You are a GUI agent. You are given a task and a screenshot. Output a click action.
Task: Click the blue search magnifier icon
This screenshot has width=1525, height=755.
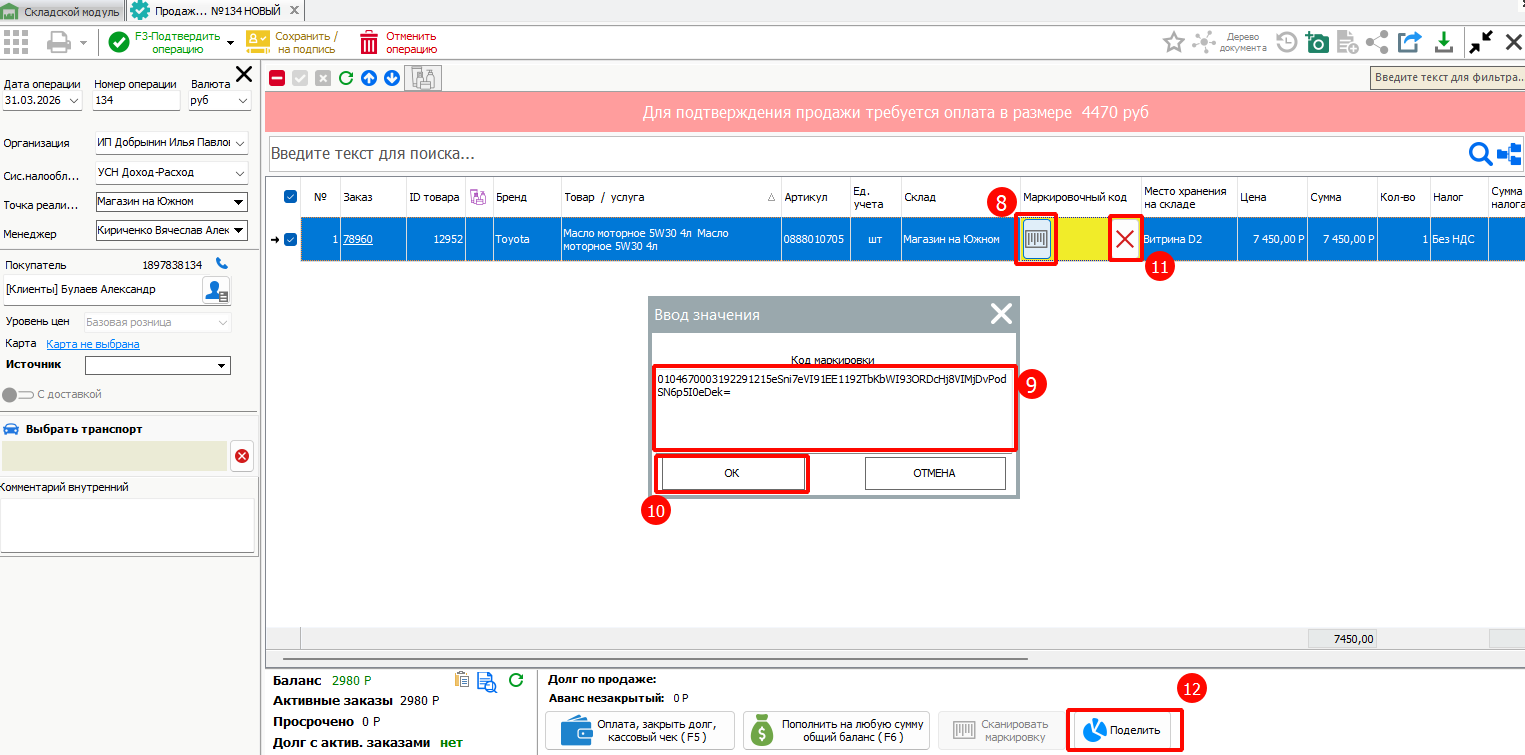[x=1479, y=154]
